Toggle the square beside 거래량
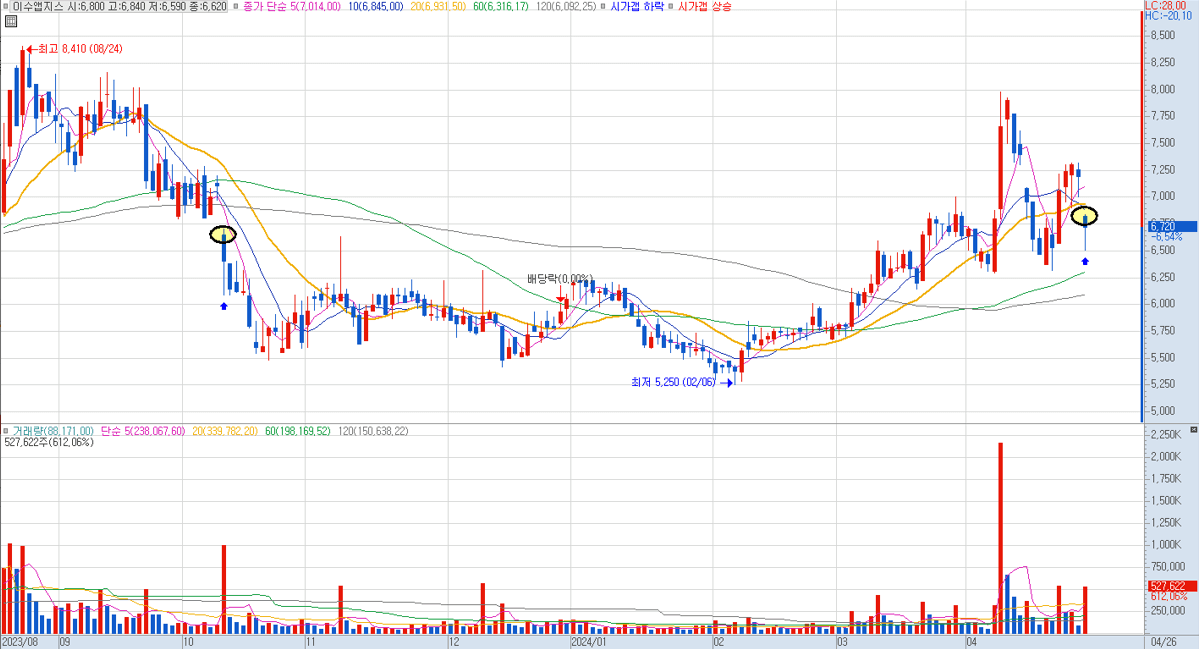This screenshot has height=649, width=1199. (6, 431)
